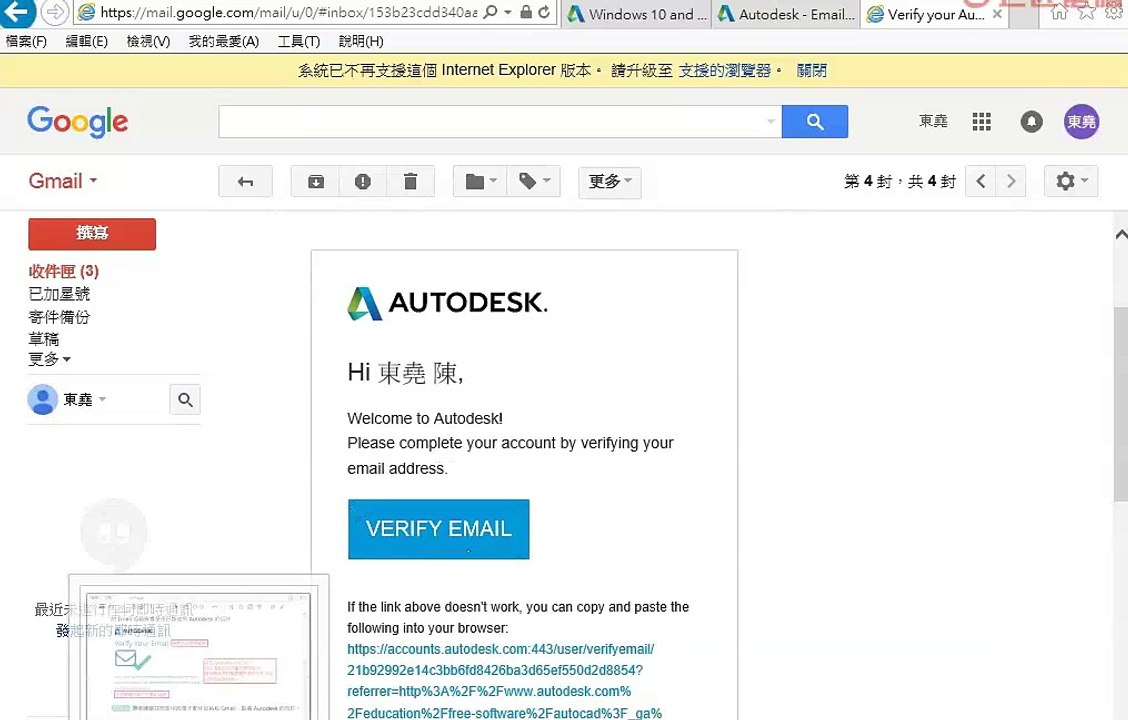Viewport: 1128px width, 720px height.
Task: Click the mail.google.com URL address field
Action: coord(288,12)
